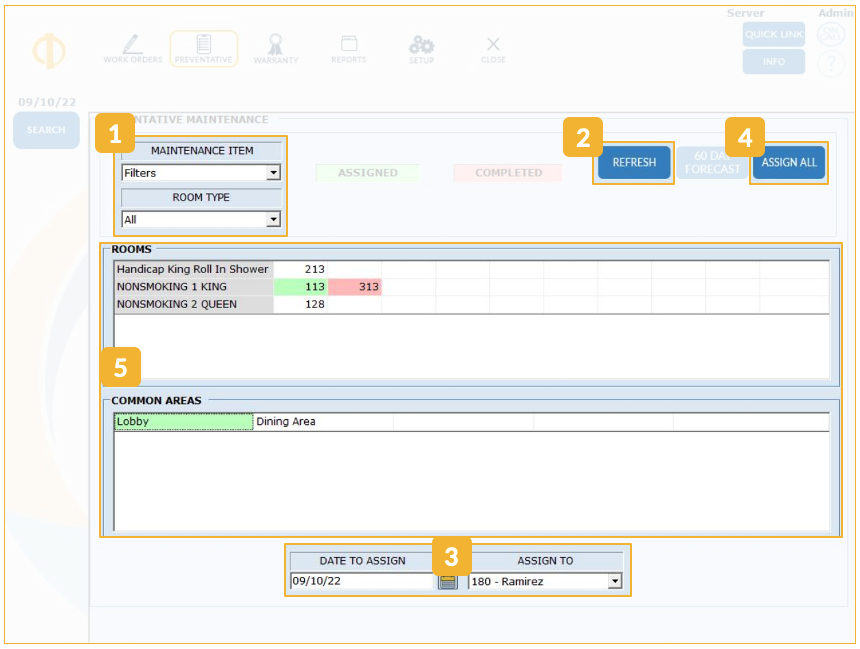This screenshot has width=860, height=649.
Task: Open Setup with the gears icon
Action: [x=421, y=48]
